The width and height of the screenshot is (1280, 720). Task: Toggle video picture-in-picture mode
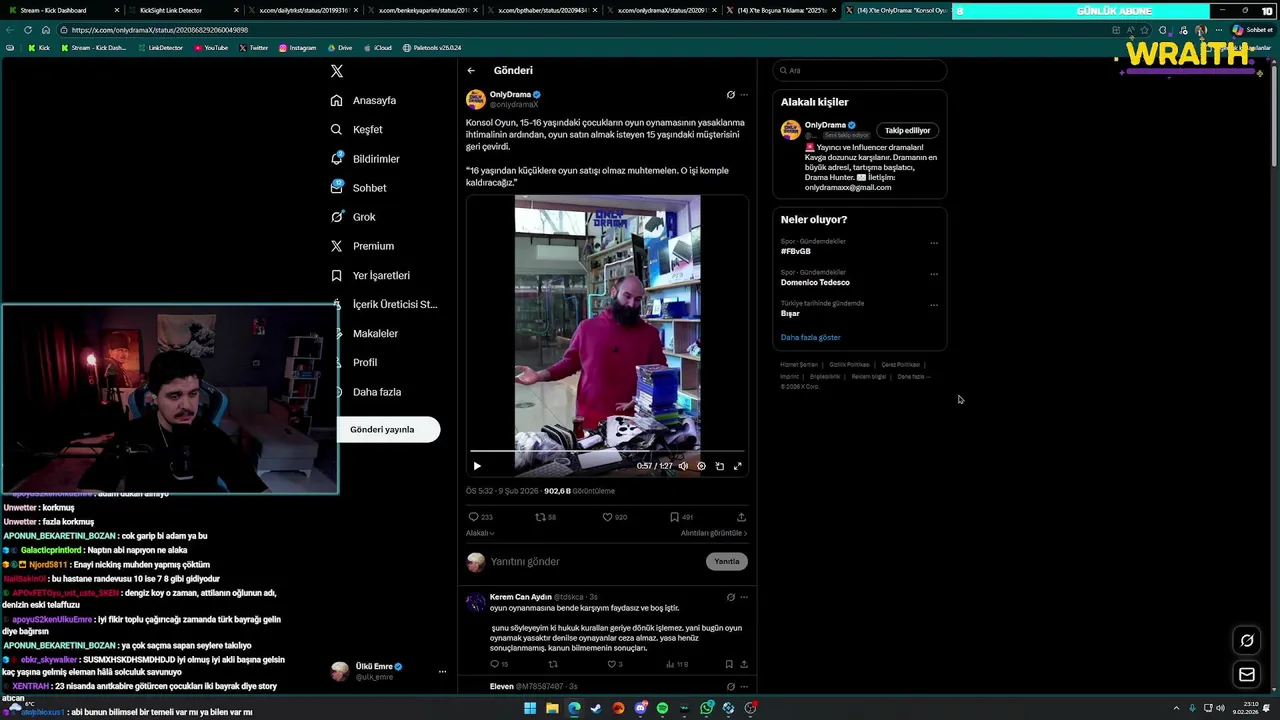[x=719, y=466]
